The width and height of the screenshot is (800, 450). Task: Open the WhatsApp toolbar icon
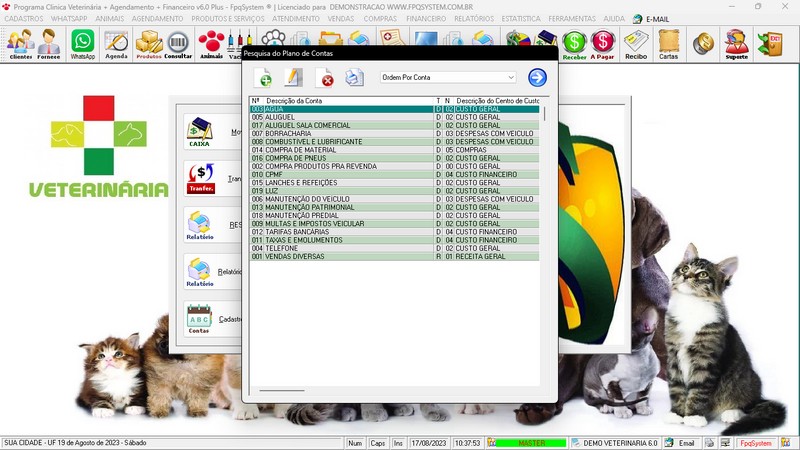83,43
